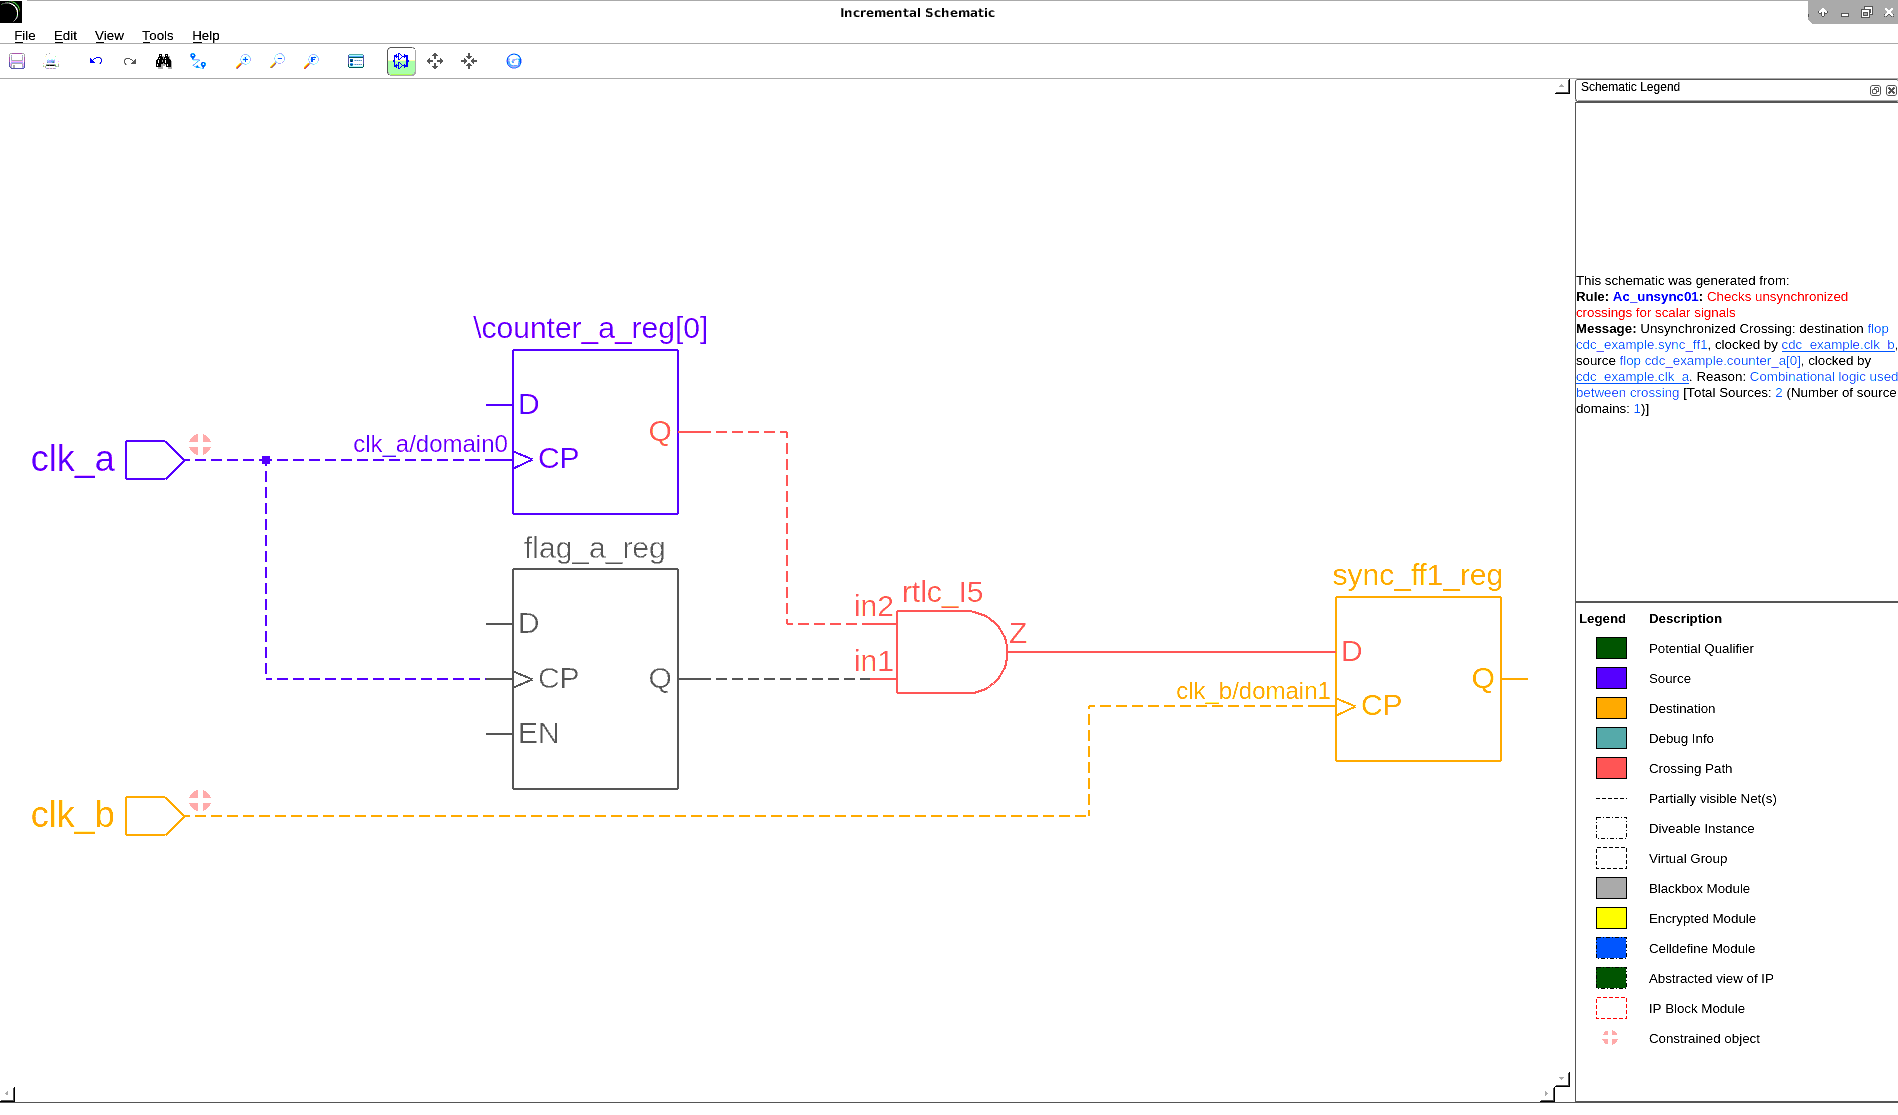Open the Help menu
The image size is (1898, 1115).
point(205,35)
